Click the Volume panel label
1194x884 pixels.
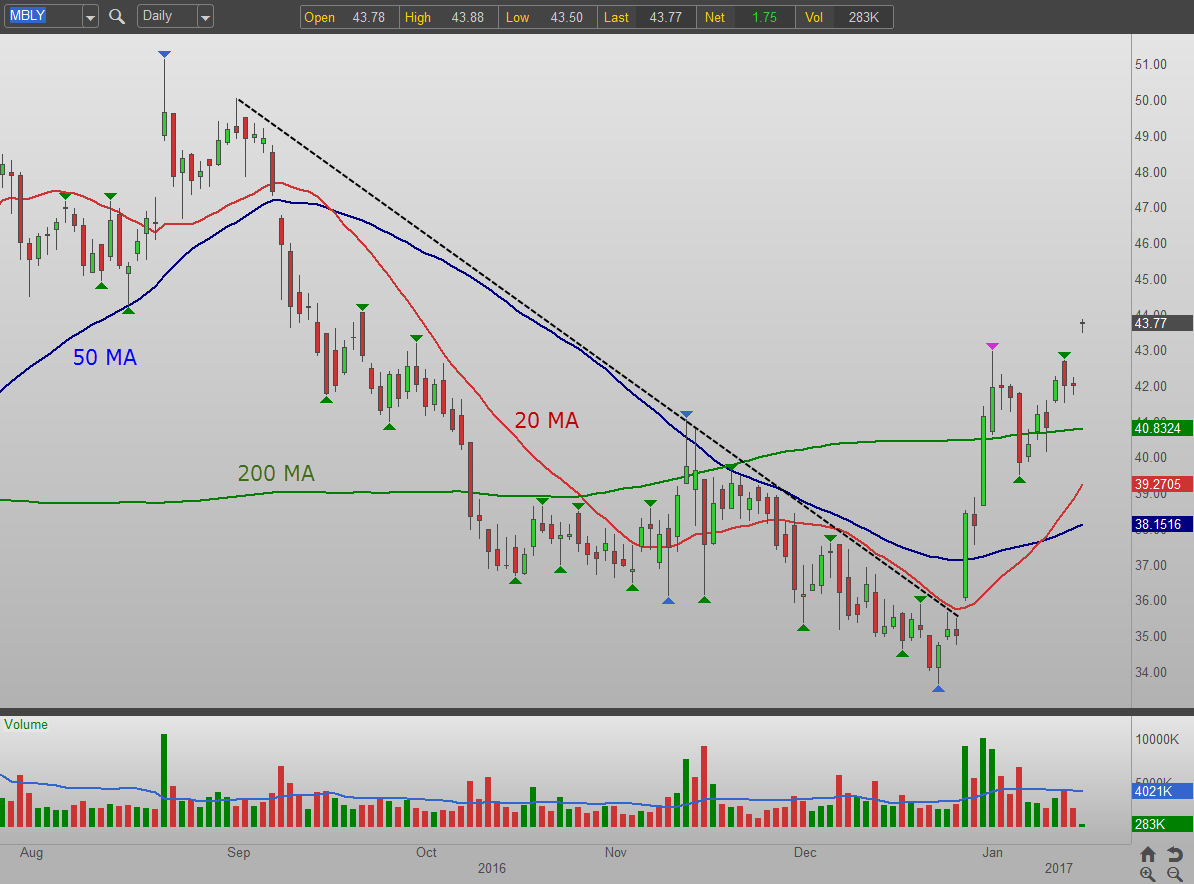(x=26, y=724)
